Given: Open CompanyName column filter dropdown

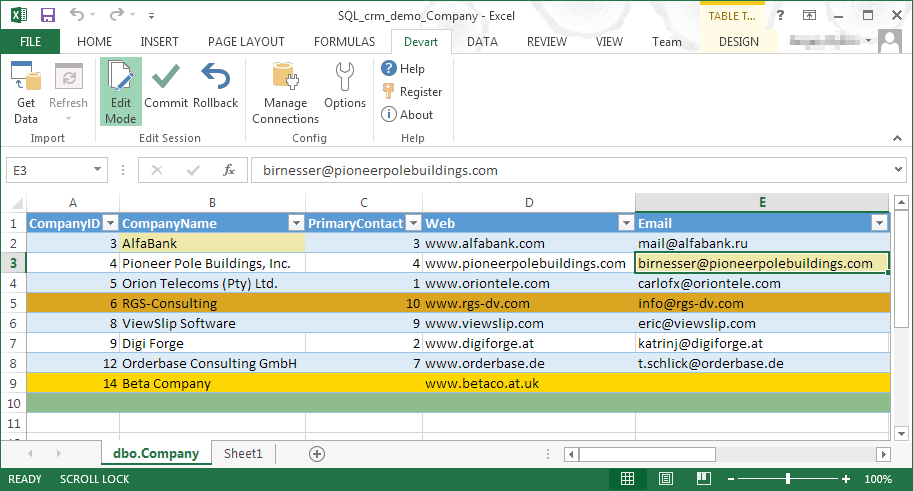Looking at the screenshot, I should [x=296, y=223].
